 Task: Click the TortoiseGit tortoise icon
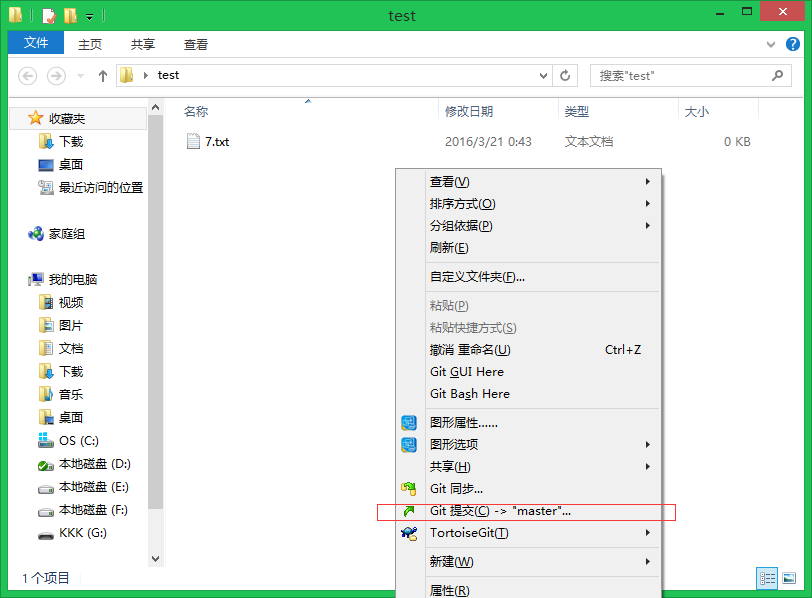[x=408, y=533]
